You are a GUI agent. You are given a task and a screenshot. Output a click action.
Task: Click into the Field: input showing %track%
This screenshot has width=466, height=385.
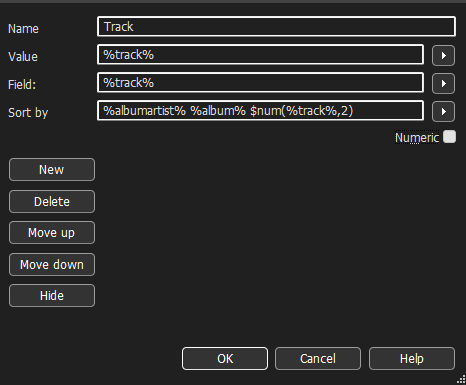point(260,83)
